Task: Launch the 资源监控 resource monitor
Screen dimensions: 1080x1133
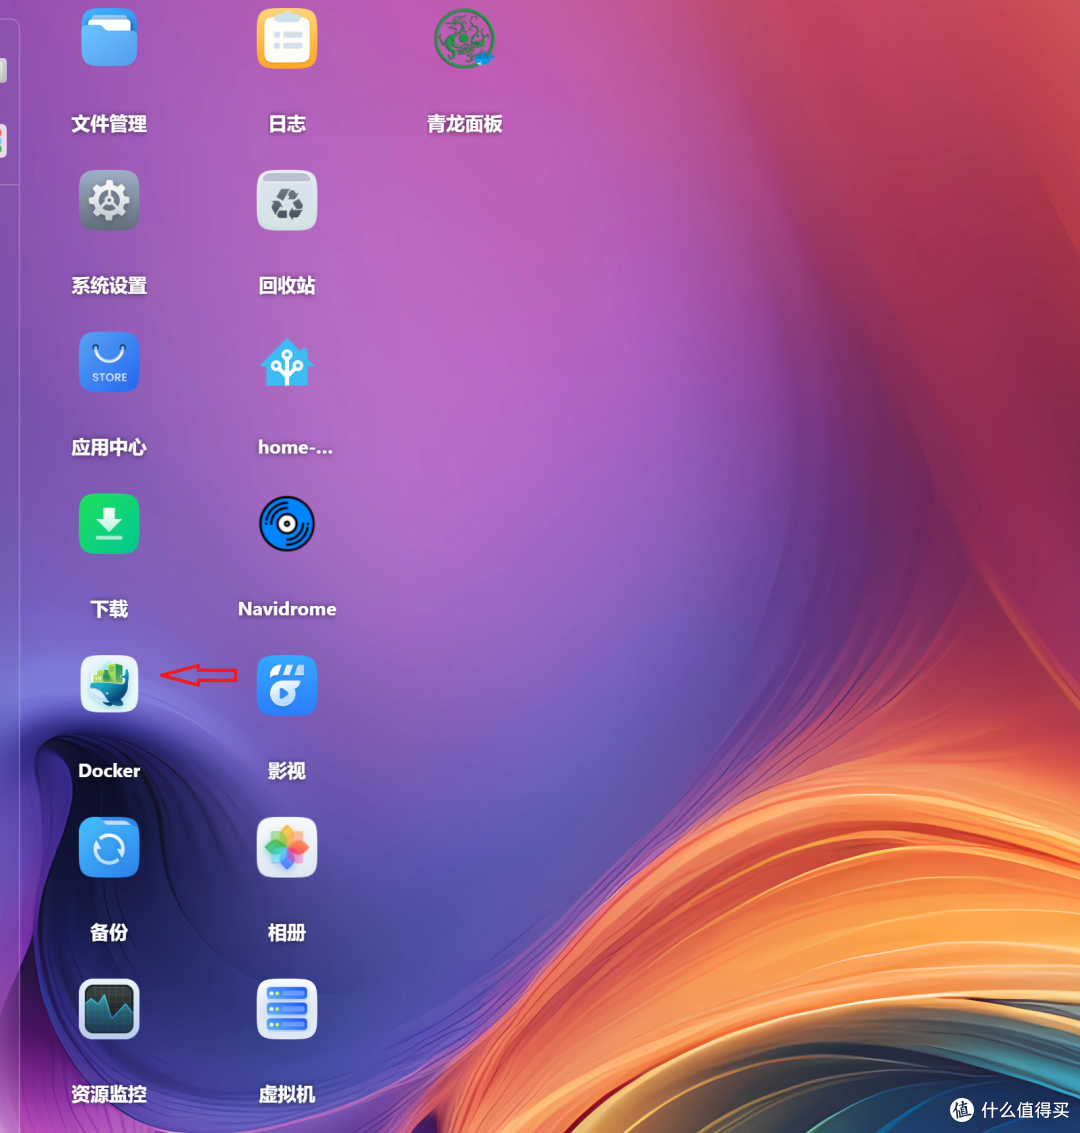Action: coord(109,1008)
